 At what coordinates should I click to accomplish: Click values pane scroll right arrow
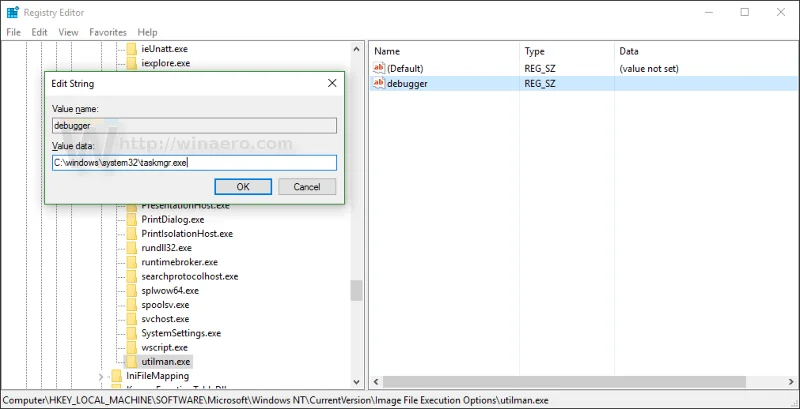click(792, 381)
